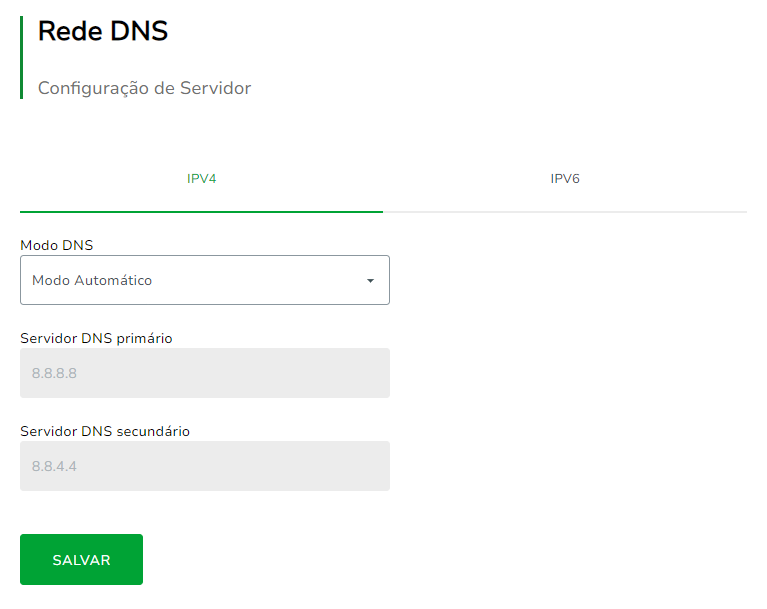Click the green underline below IPV4
Screen dimensions: 767x609
[201, 211]
